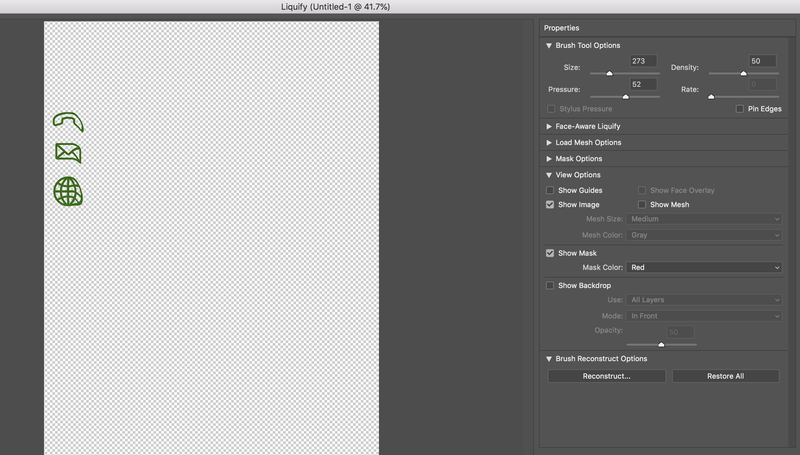Expand the Face-Aware Liquify section
800x455 pixels.
click(x=549, y=127)
